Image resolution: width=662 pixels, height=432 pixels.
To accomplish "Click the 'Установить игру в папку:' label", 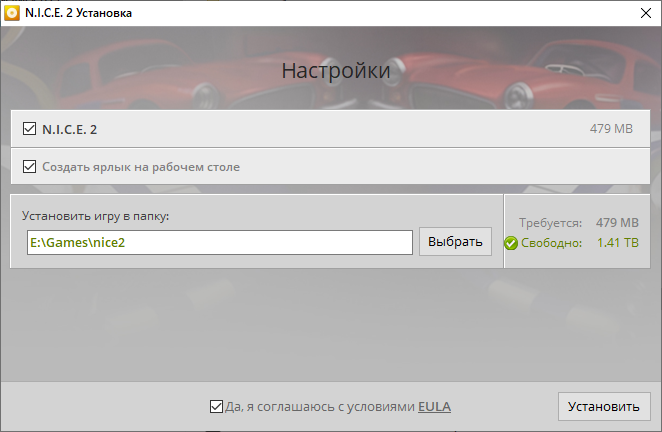I will (95, 216).
